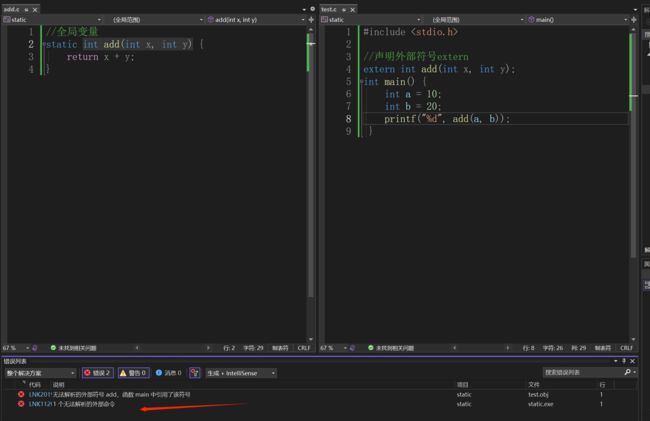650x421 pixels.
Task: Open the LNK2019 error code link
Action: [40, 394]
